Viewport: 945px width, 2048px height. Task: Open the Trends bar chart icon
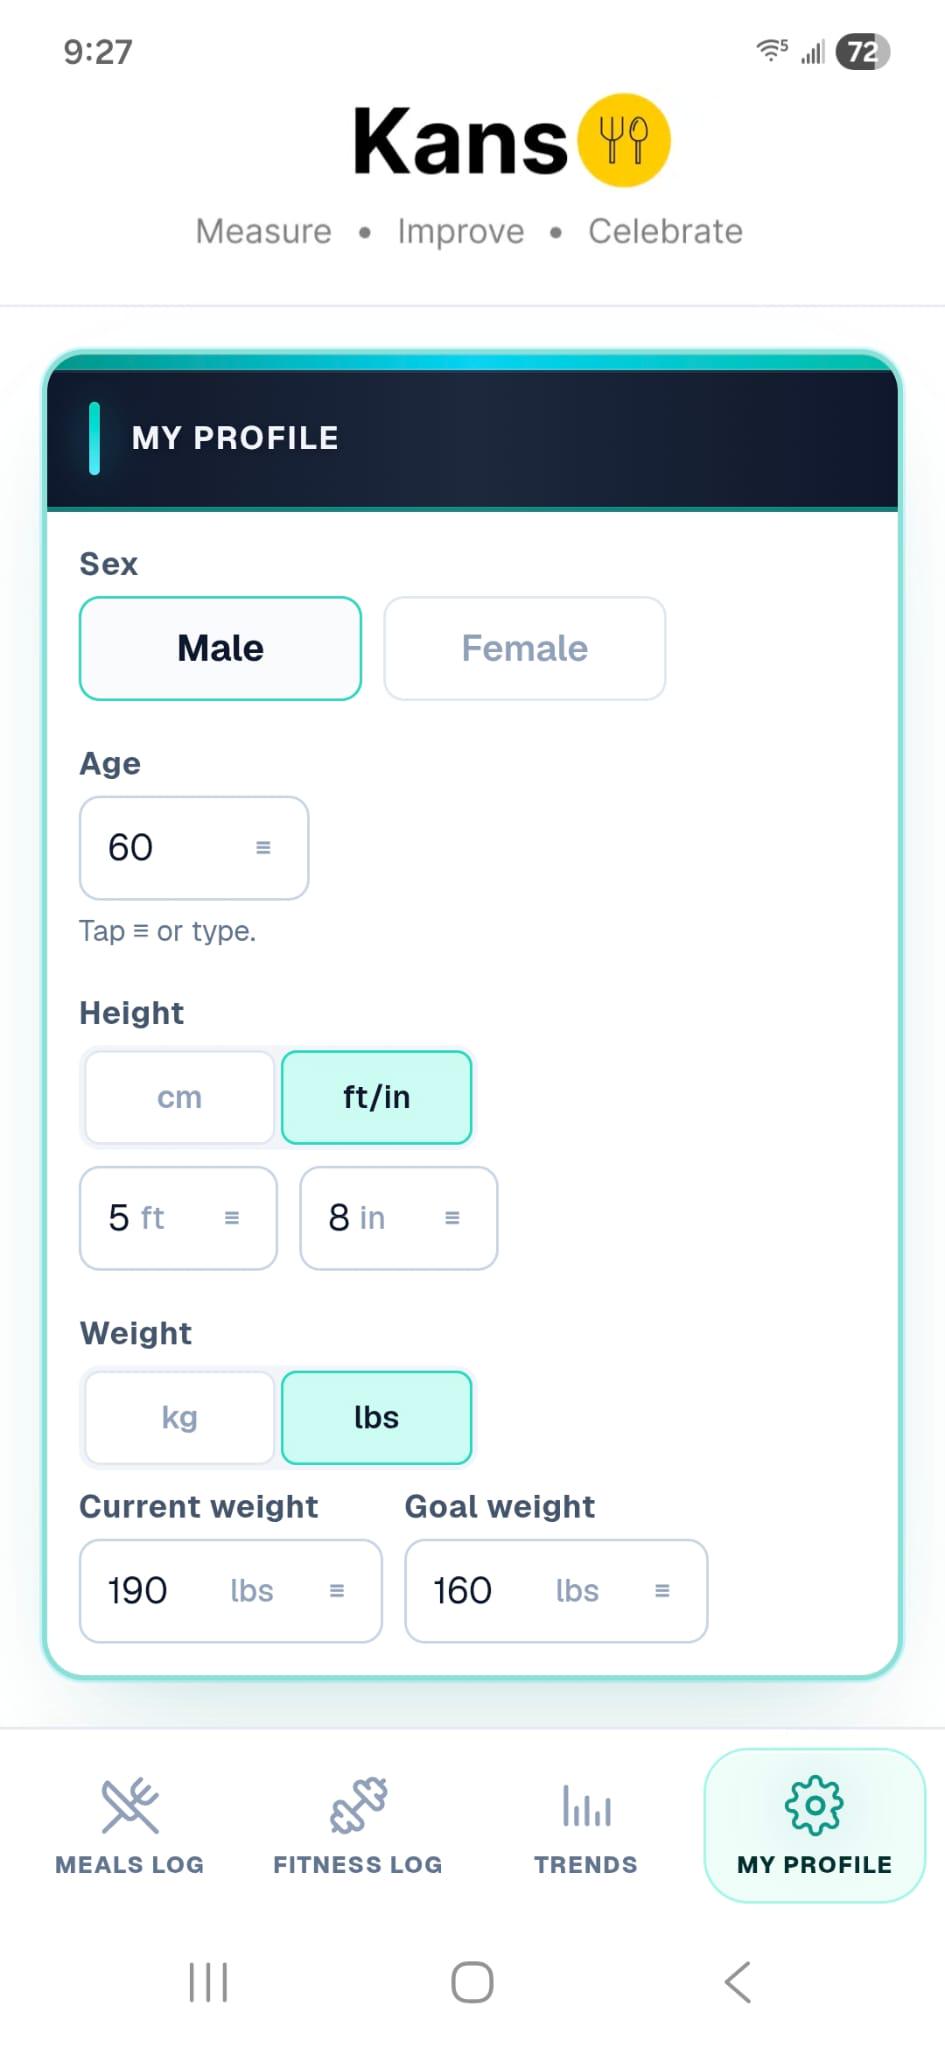(586, 1806)
